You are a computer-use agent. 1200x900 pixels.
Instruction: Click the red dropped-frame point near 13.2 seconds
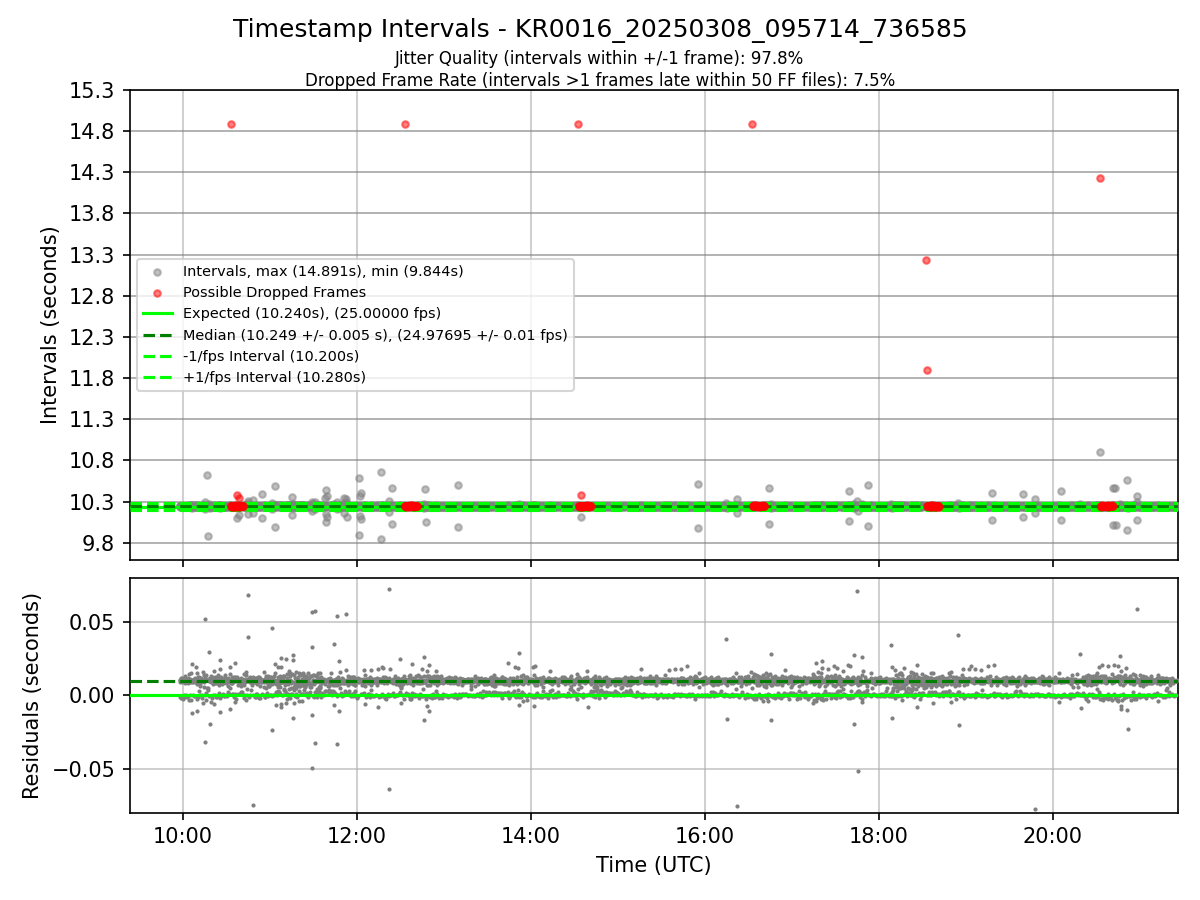point(926,260)
